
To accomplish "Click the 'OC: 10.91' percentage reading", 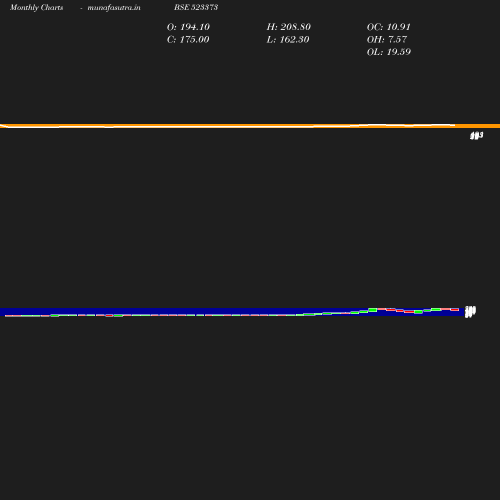I will pos(389,27).
